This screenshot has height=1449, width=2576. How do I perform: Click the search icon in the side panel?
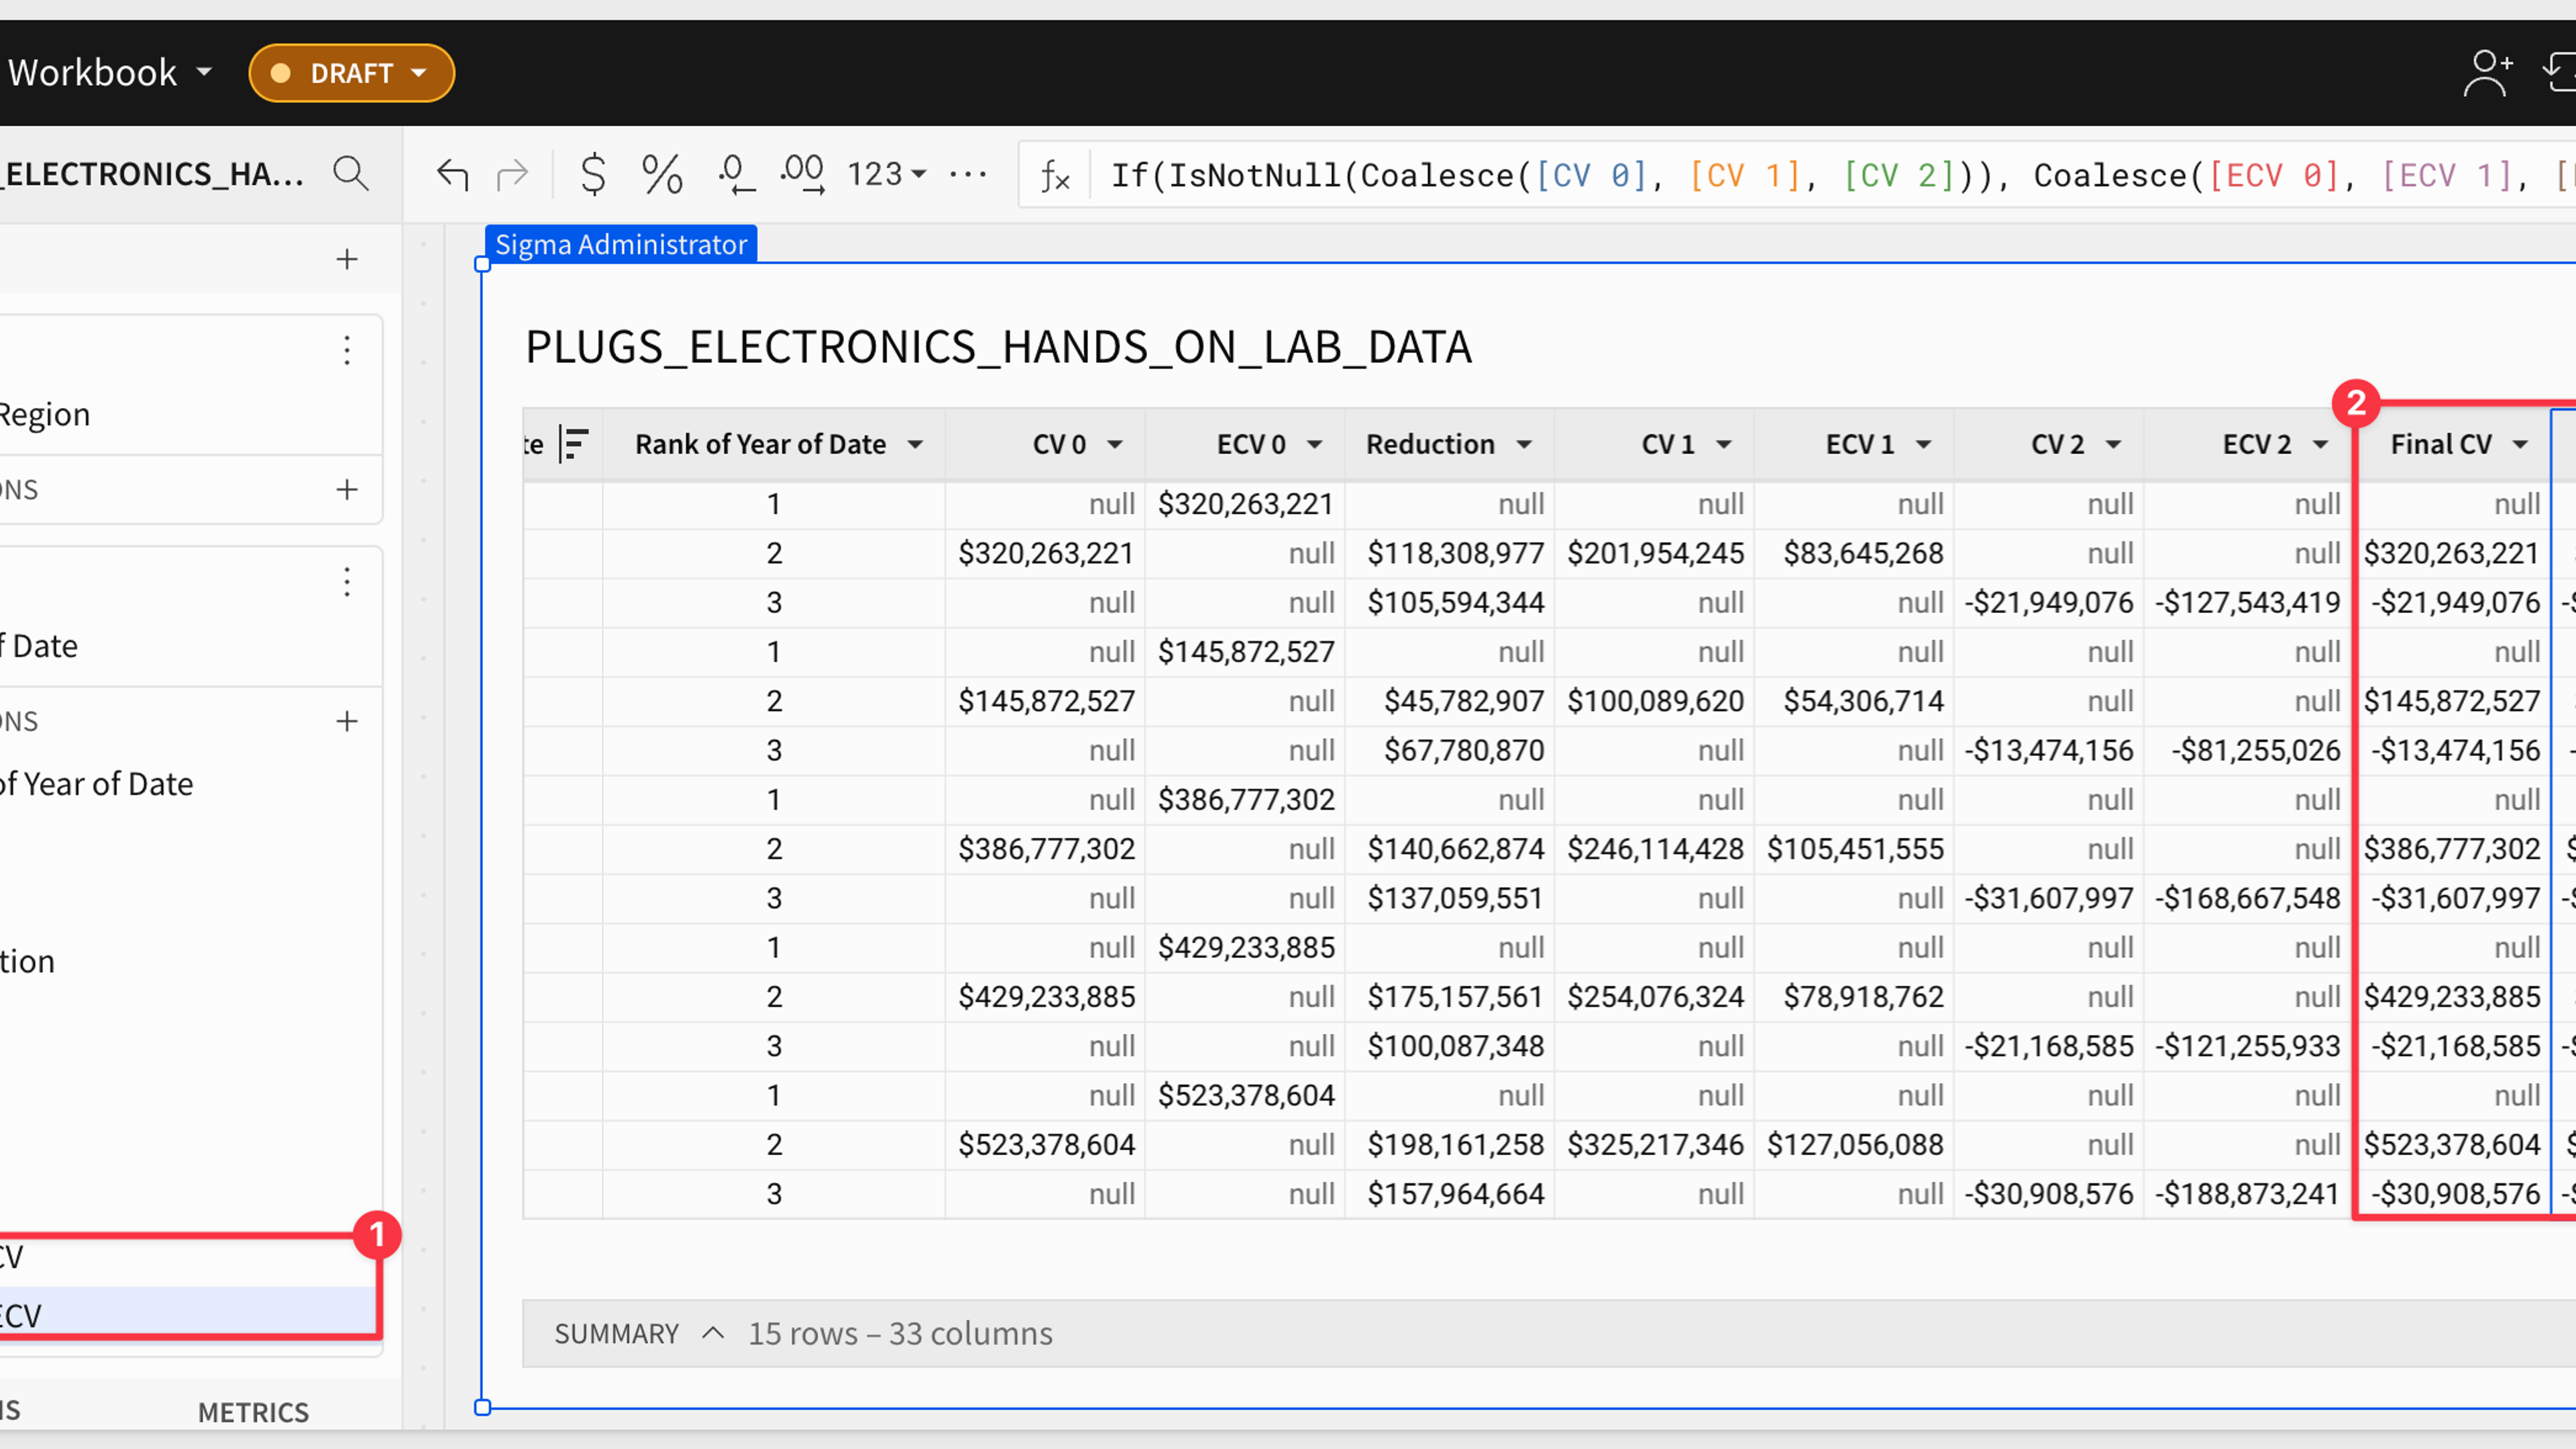(351, 174)
